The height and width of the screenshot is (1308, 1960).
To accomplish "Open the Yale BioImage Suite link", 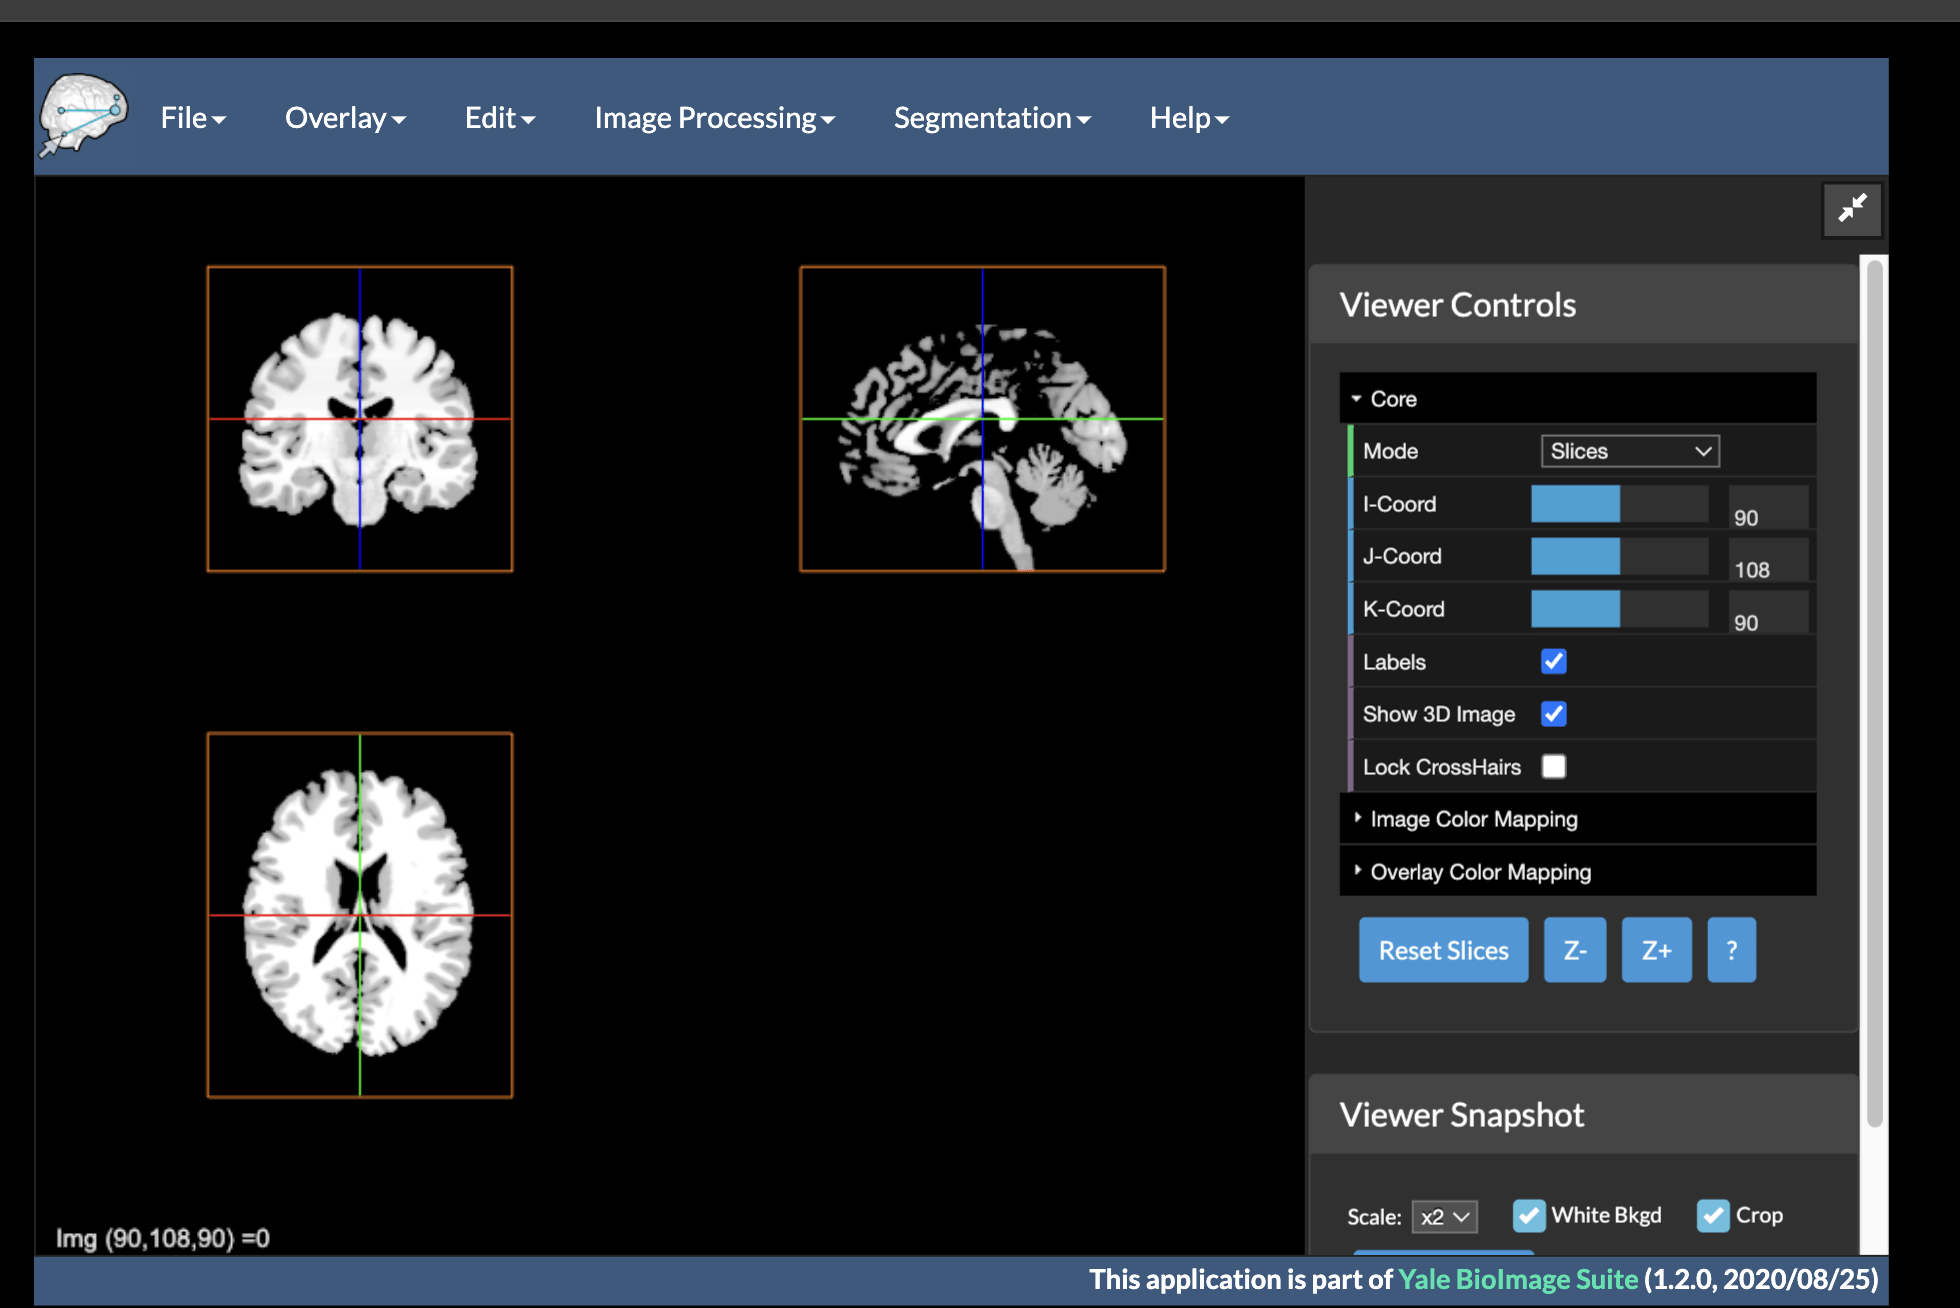I will (1517, 1280).
